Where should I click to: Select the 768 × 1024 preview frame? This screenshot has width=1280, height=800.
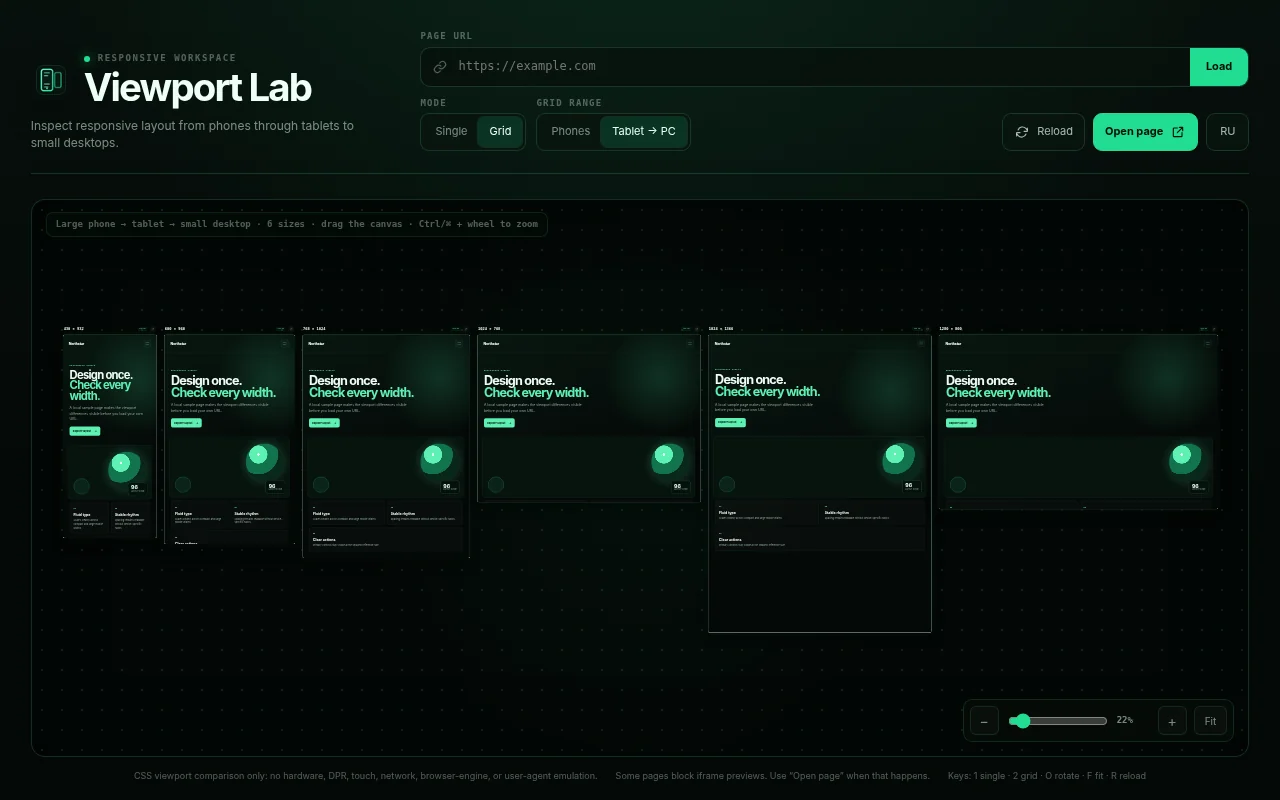point(386,445)
